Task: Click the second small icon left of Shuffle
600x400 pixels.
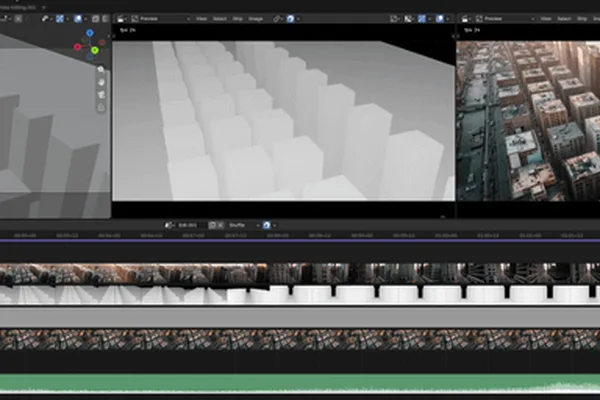Action: pyautogui.click(x=220, y=225)
